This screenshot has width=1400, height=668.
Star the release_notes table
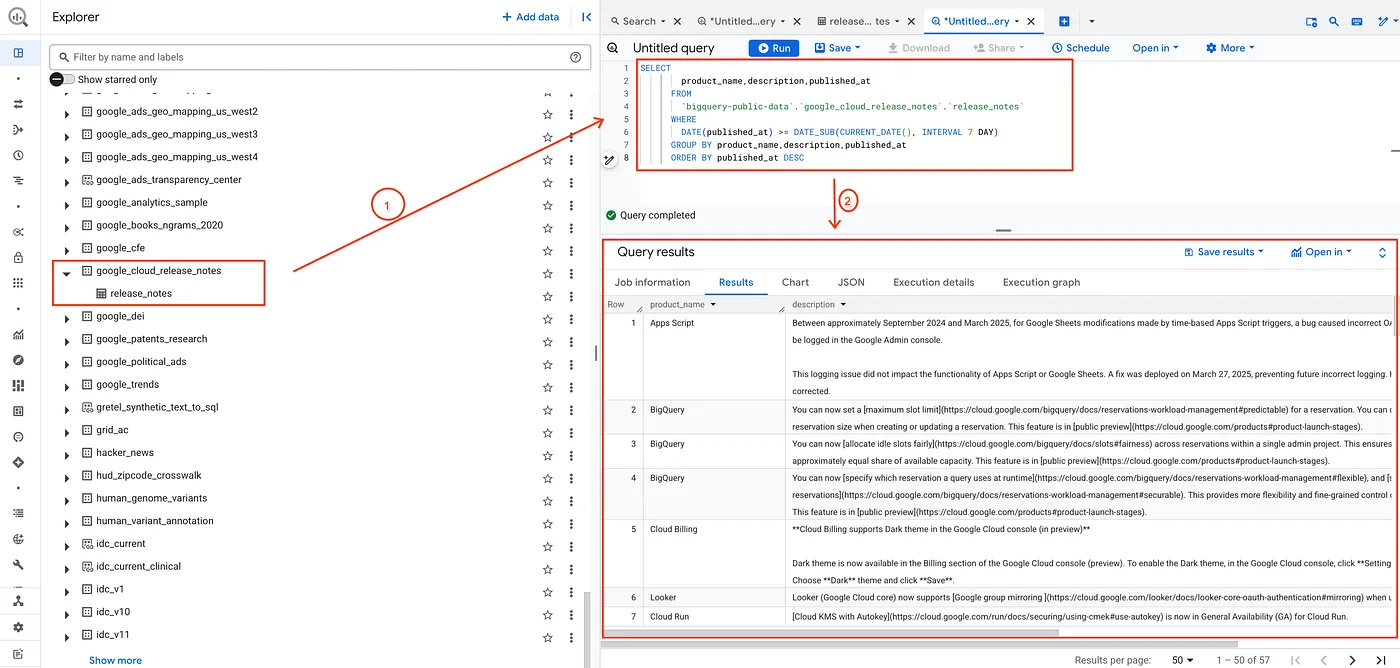pos(547,294)
